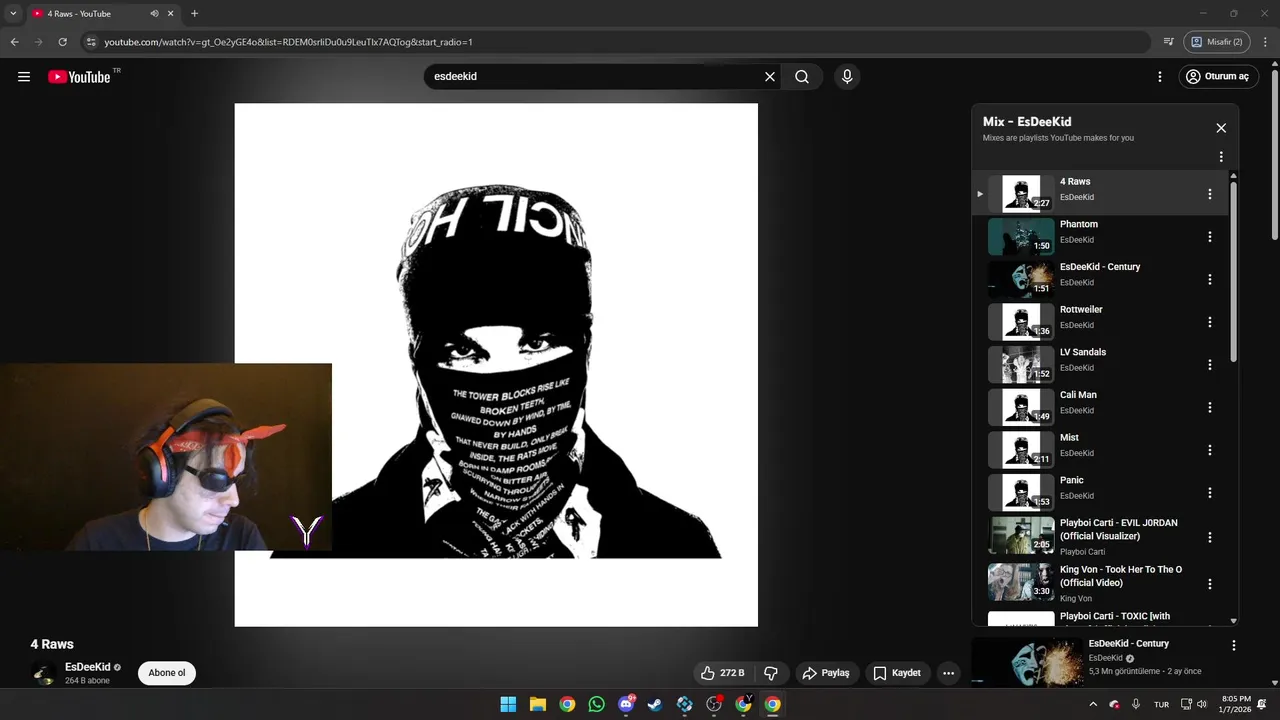Click the Oturum aç sign-in button
This screenshot has width=1280, height=720.
click(1217, 77)
